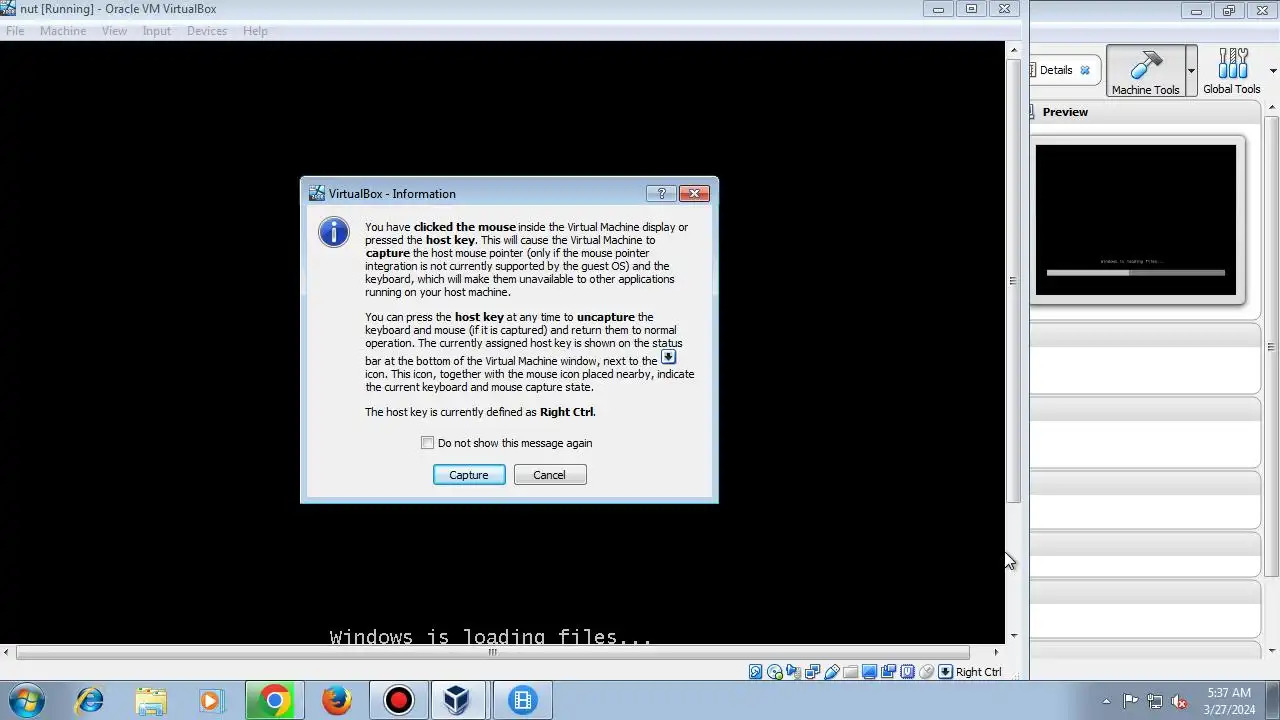The width and height of the screenshot is (1280, 720).
Task: Switch to Google Chrome on taskbar
Action: (x=274, y=701)
